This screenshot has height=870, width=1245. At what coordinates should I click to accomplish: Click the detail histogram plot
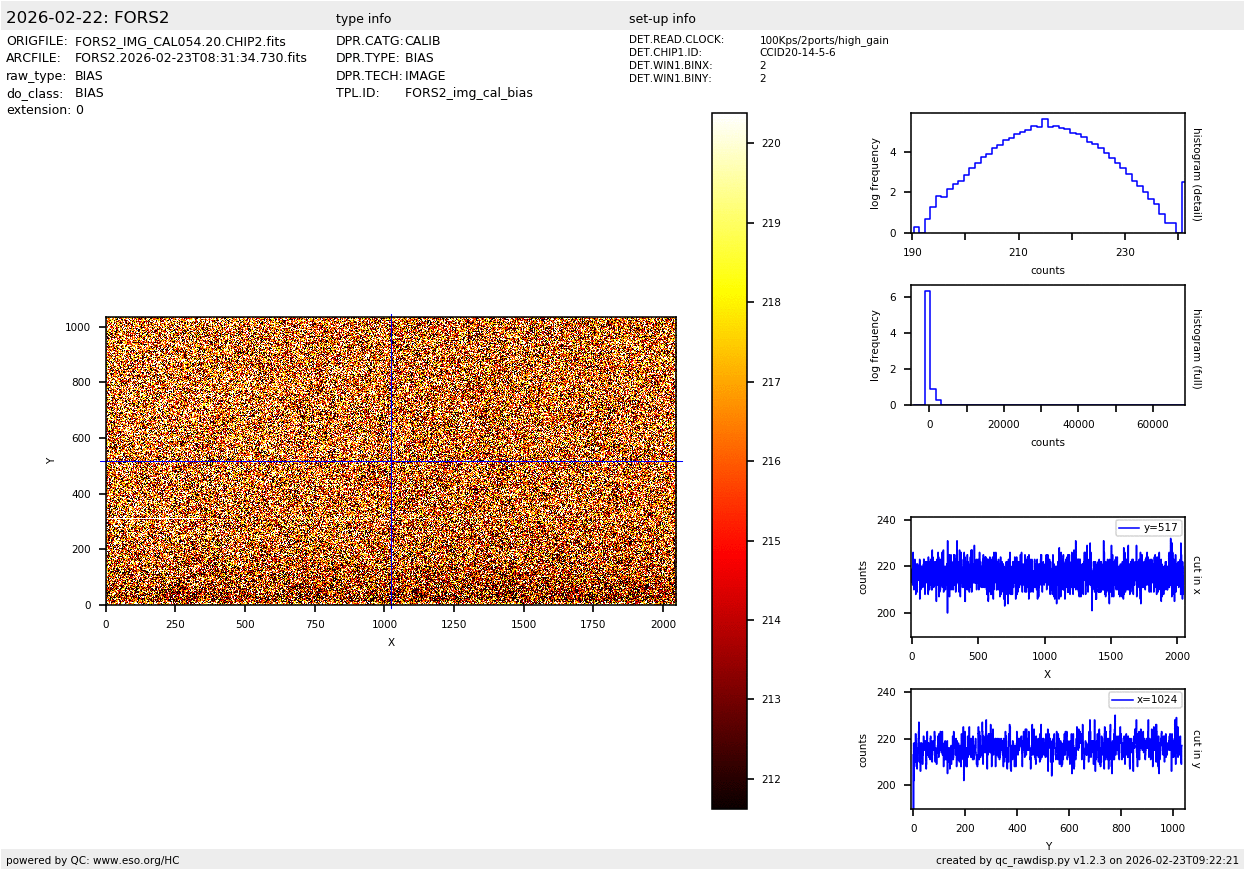[x=1047, y=173]
